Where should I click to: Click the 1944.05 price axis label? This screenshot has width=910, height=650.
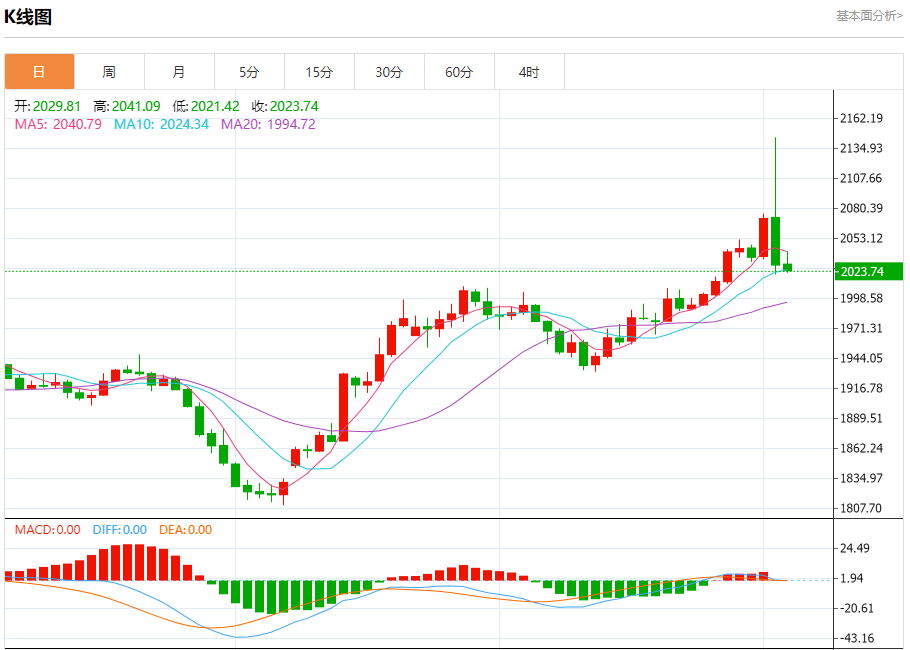(861, 358)
